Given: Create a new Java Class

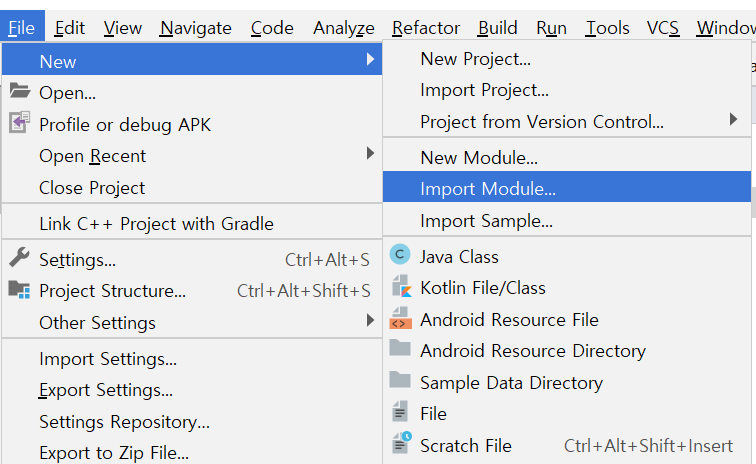Looking at the screenshot, I should (x=567, y=255).
